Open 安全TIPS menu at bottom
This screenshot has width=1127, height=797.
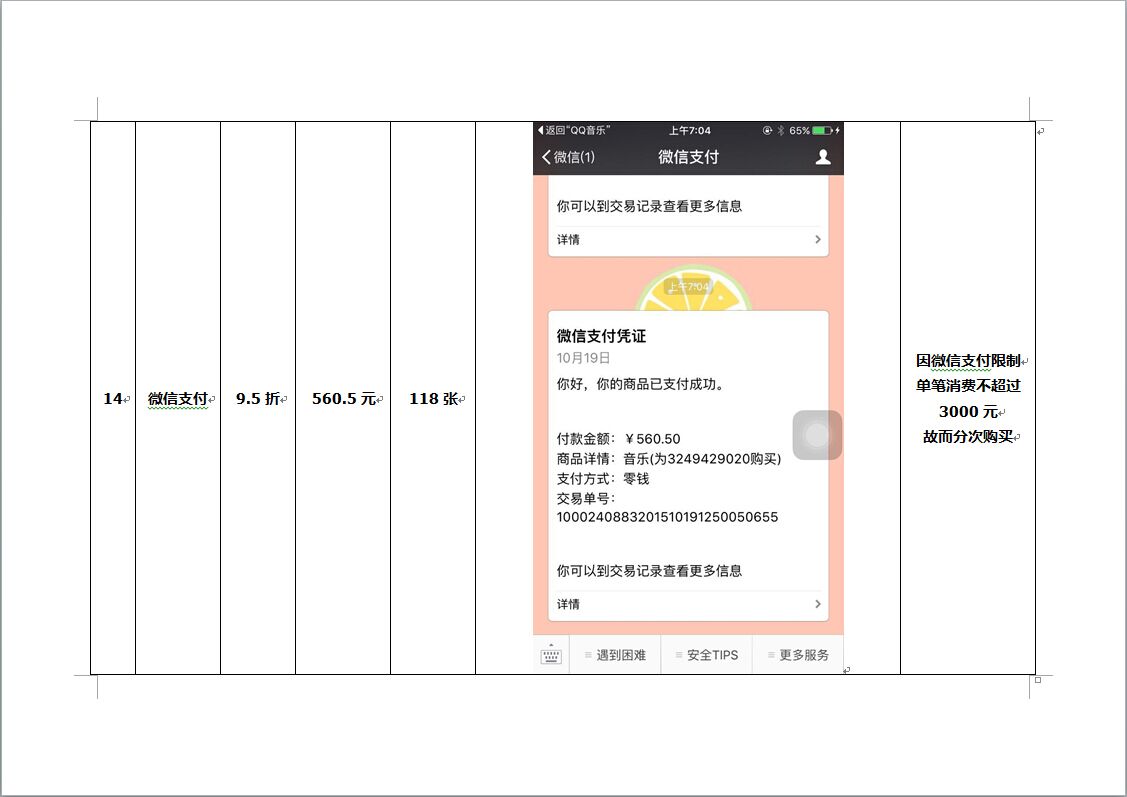click(707, 655)
